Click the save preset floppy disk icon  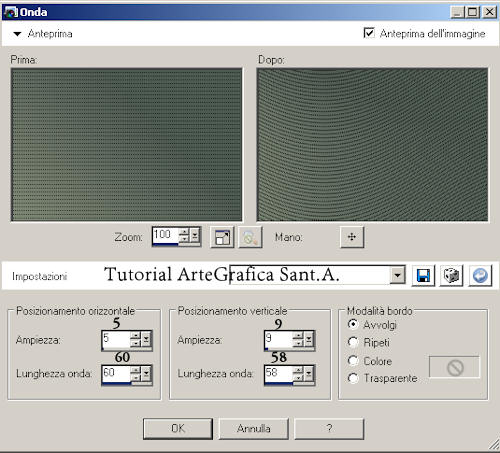423,276
